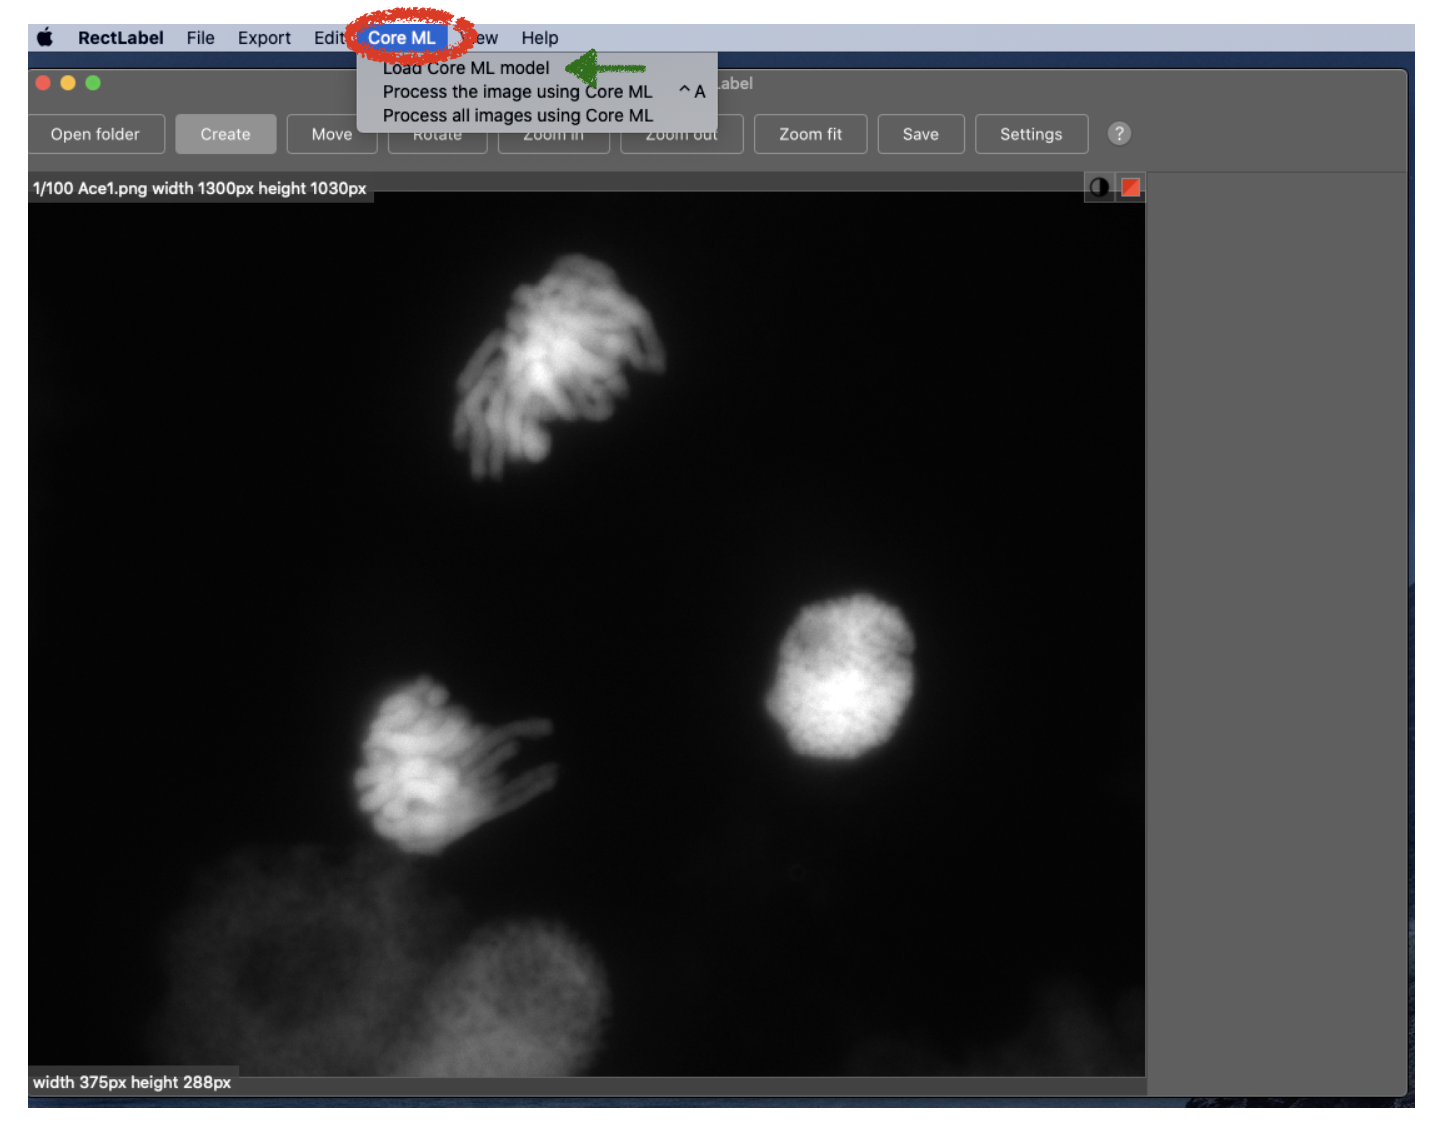Click the bright round cell in image
This screenshot has height=1128, width=1436.
841,676
